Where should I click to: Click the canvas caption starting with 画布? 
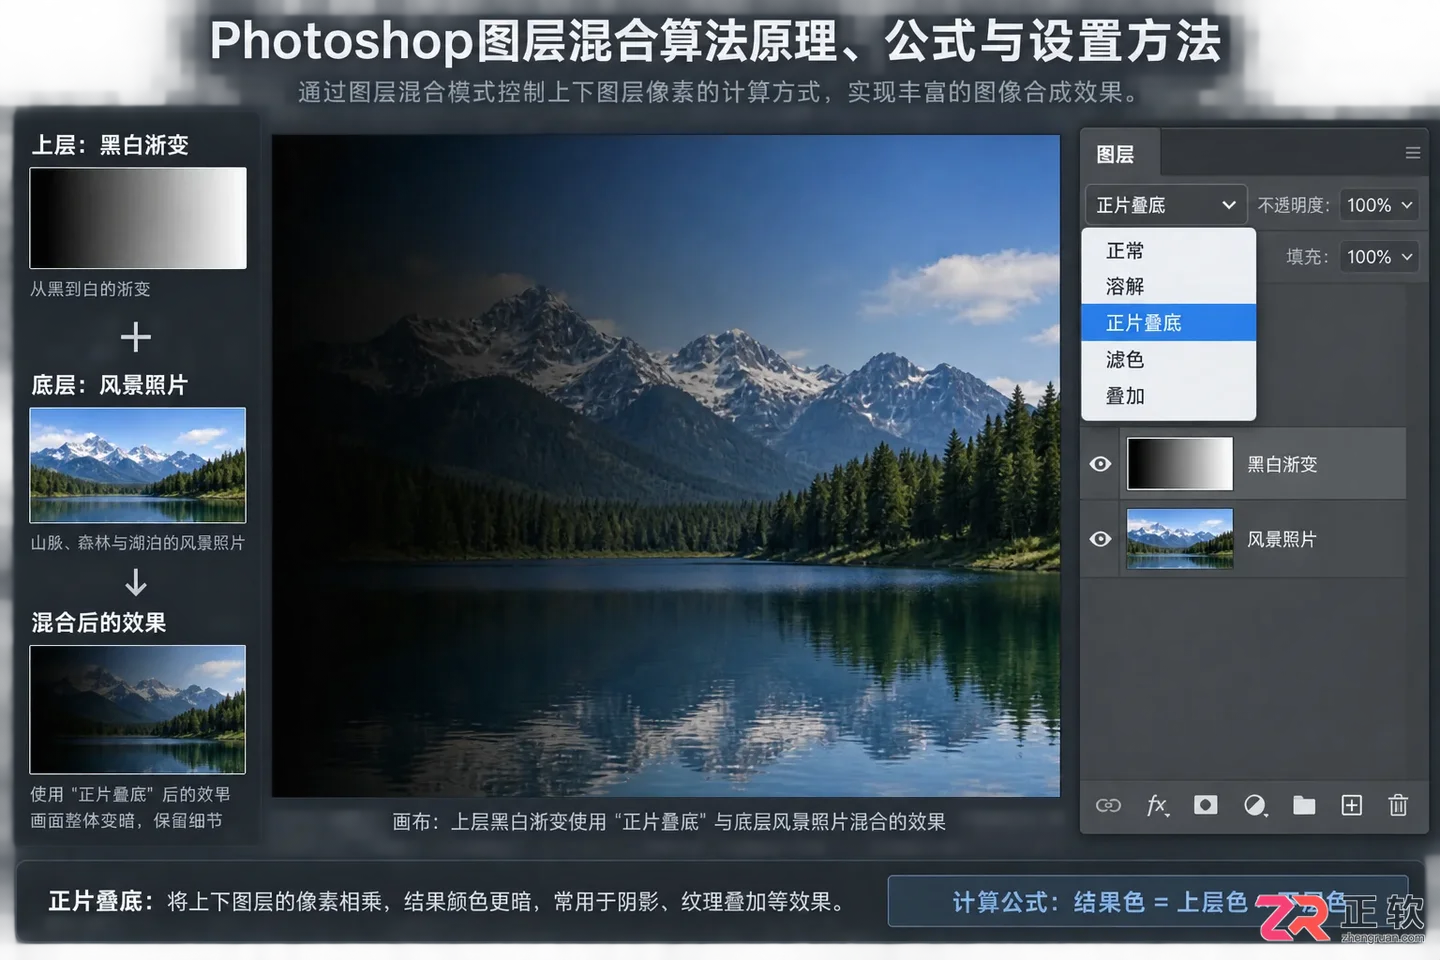(669, 822)
